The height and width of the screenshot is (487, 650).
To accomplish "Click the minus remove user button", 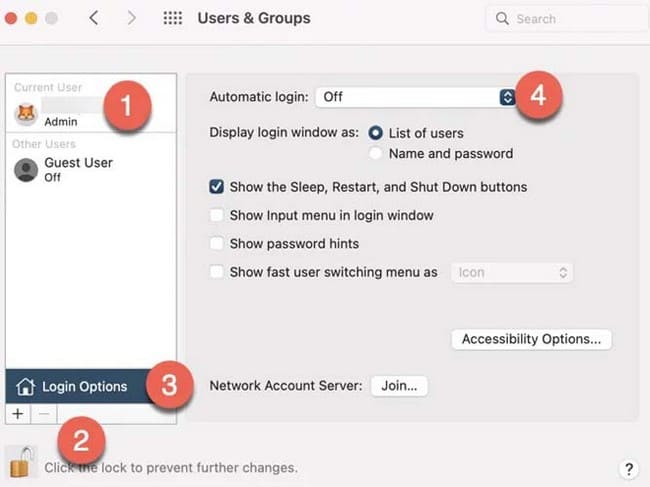I will pos(44,414).
